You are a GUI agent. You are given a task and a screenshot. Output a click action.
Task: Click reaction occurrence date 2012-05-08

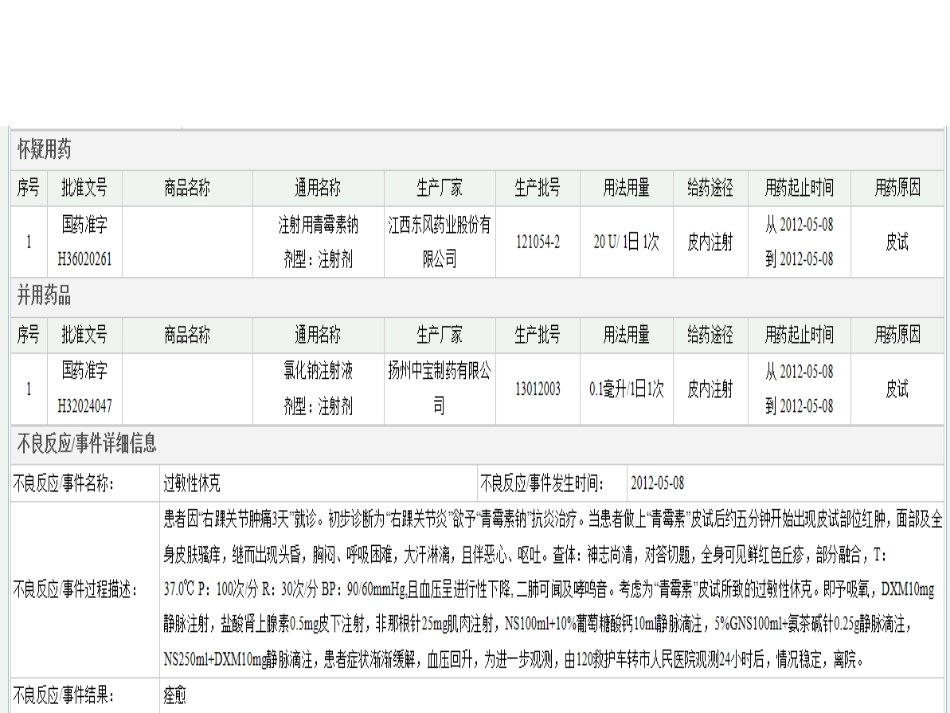point(657,483)
